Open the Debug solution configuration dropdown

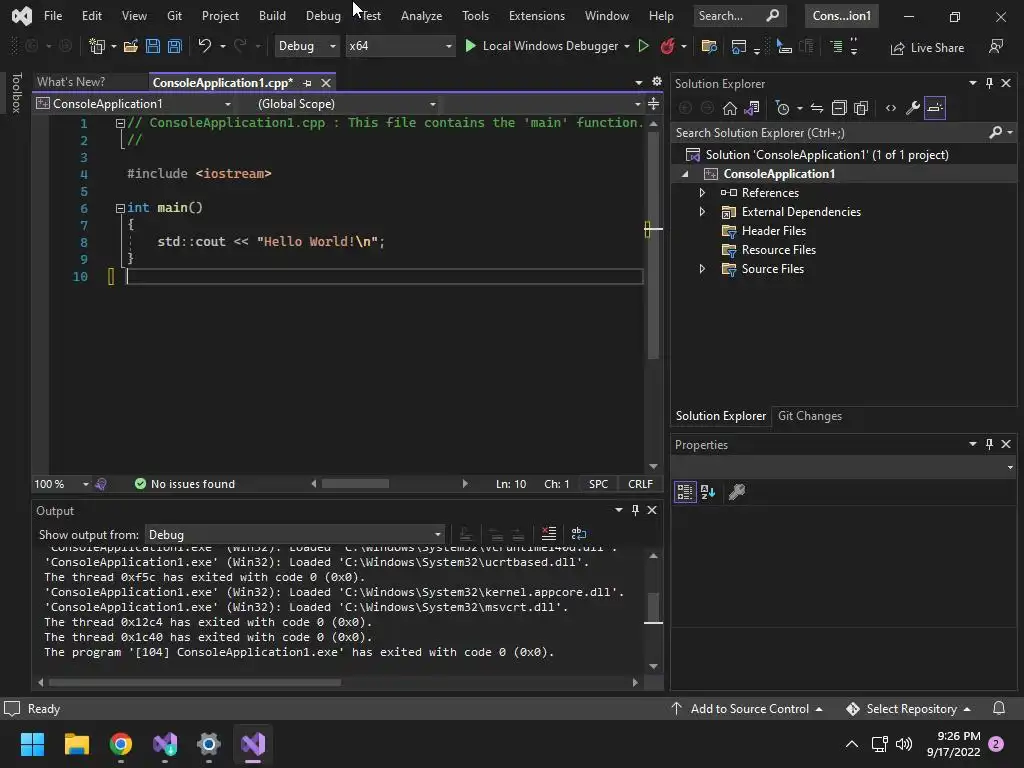(306, 46)
